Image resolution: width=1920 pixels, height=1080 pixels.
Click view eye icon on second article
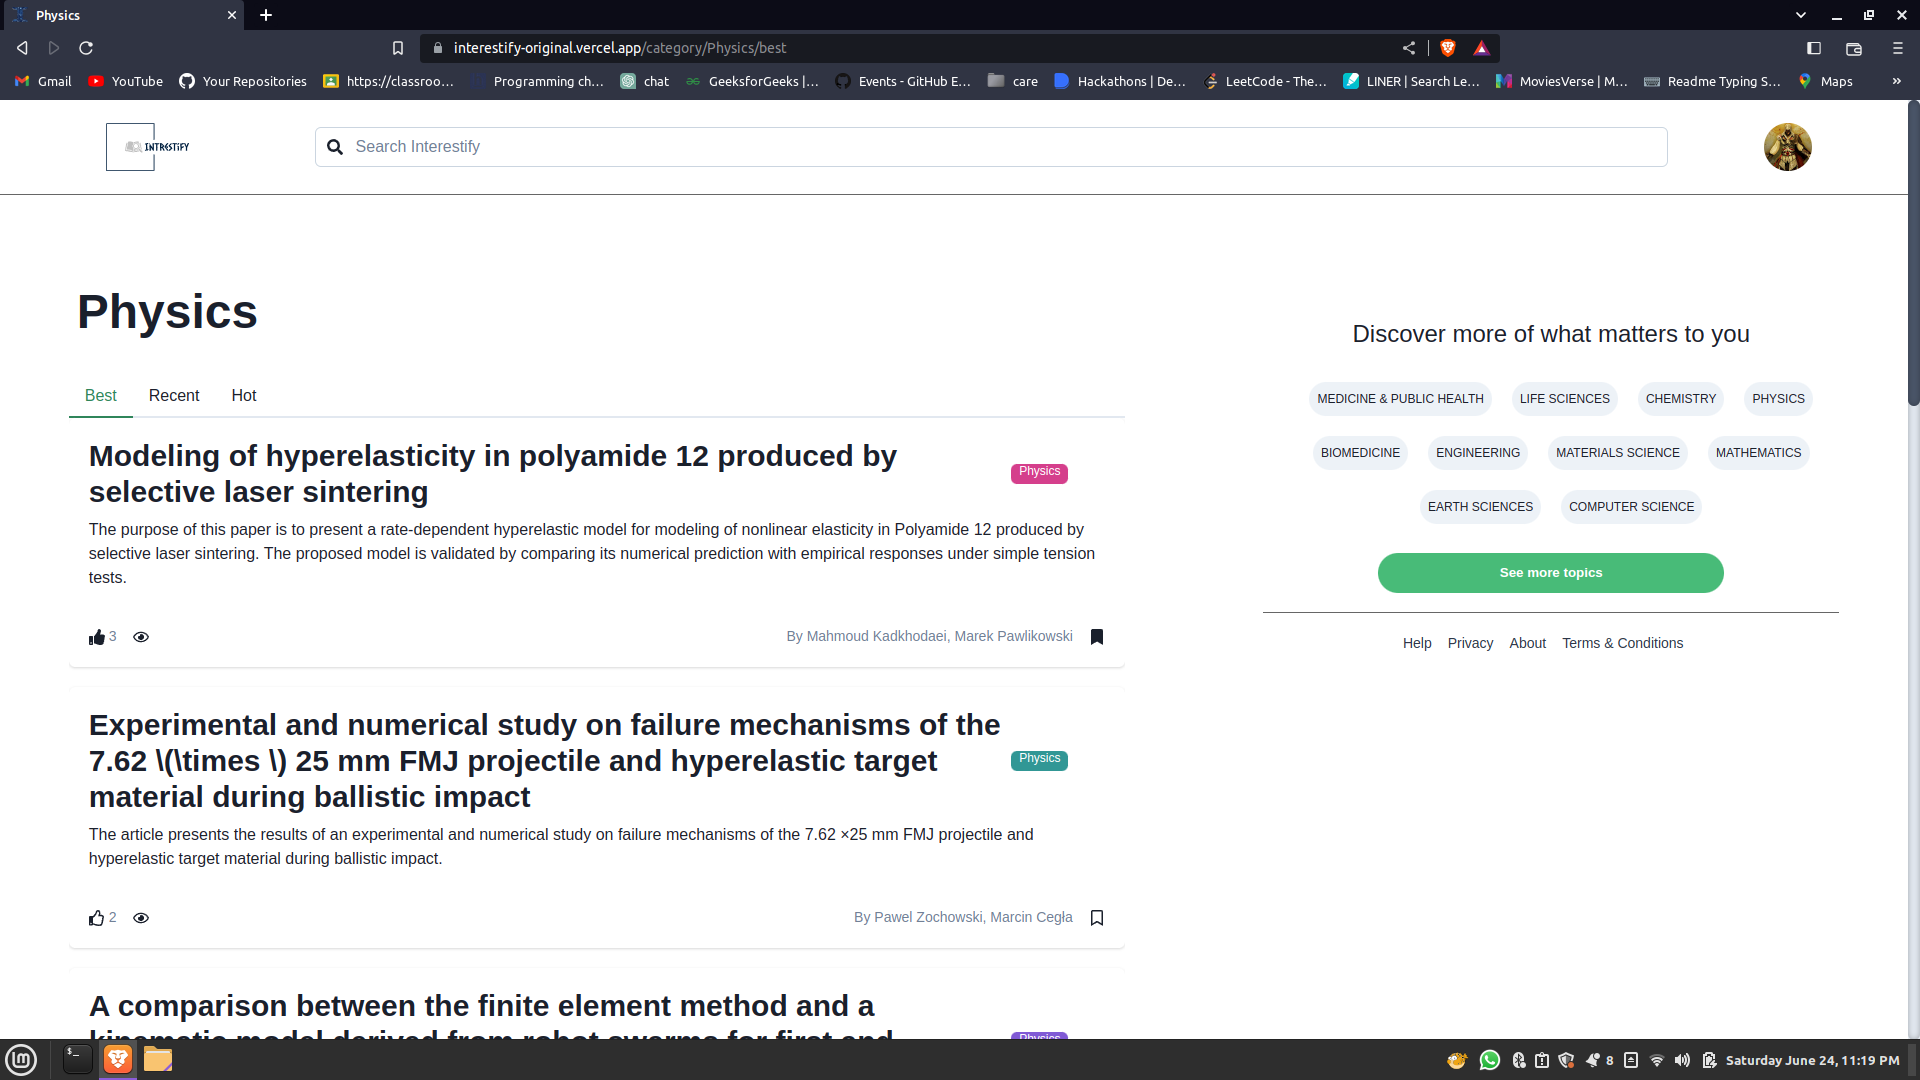coord(141,918)
